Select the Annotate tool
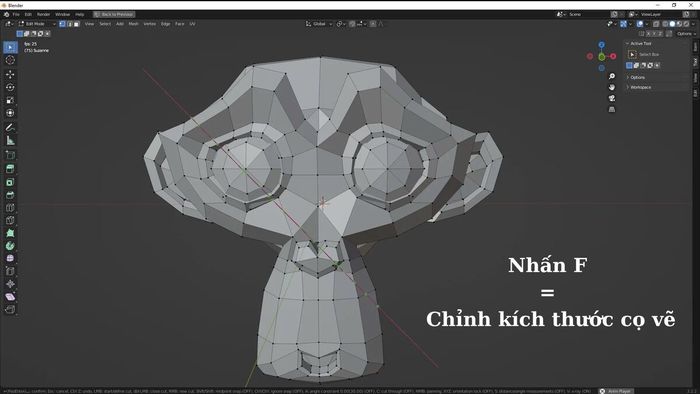Screen dimensions: 700x394 10,128
